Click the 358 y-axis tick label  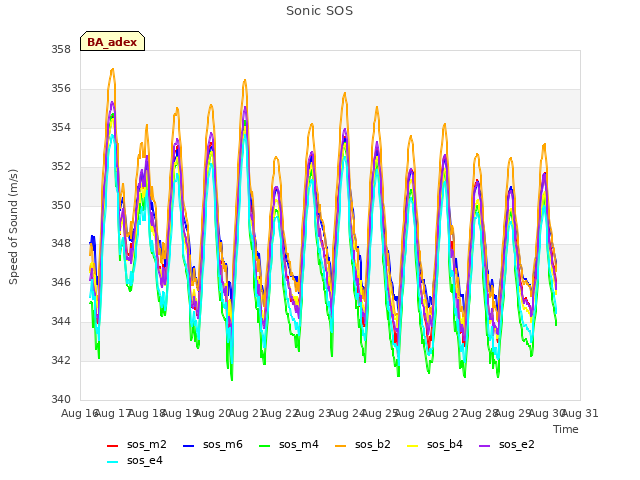(x=61, y=49)
